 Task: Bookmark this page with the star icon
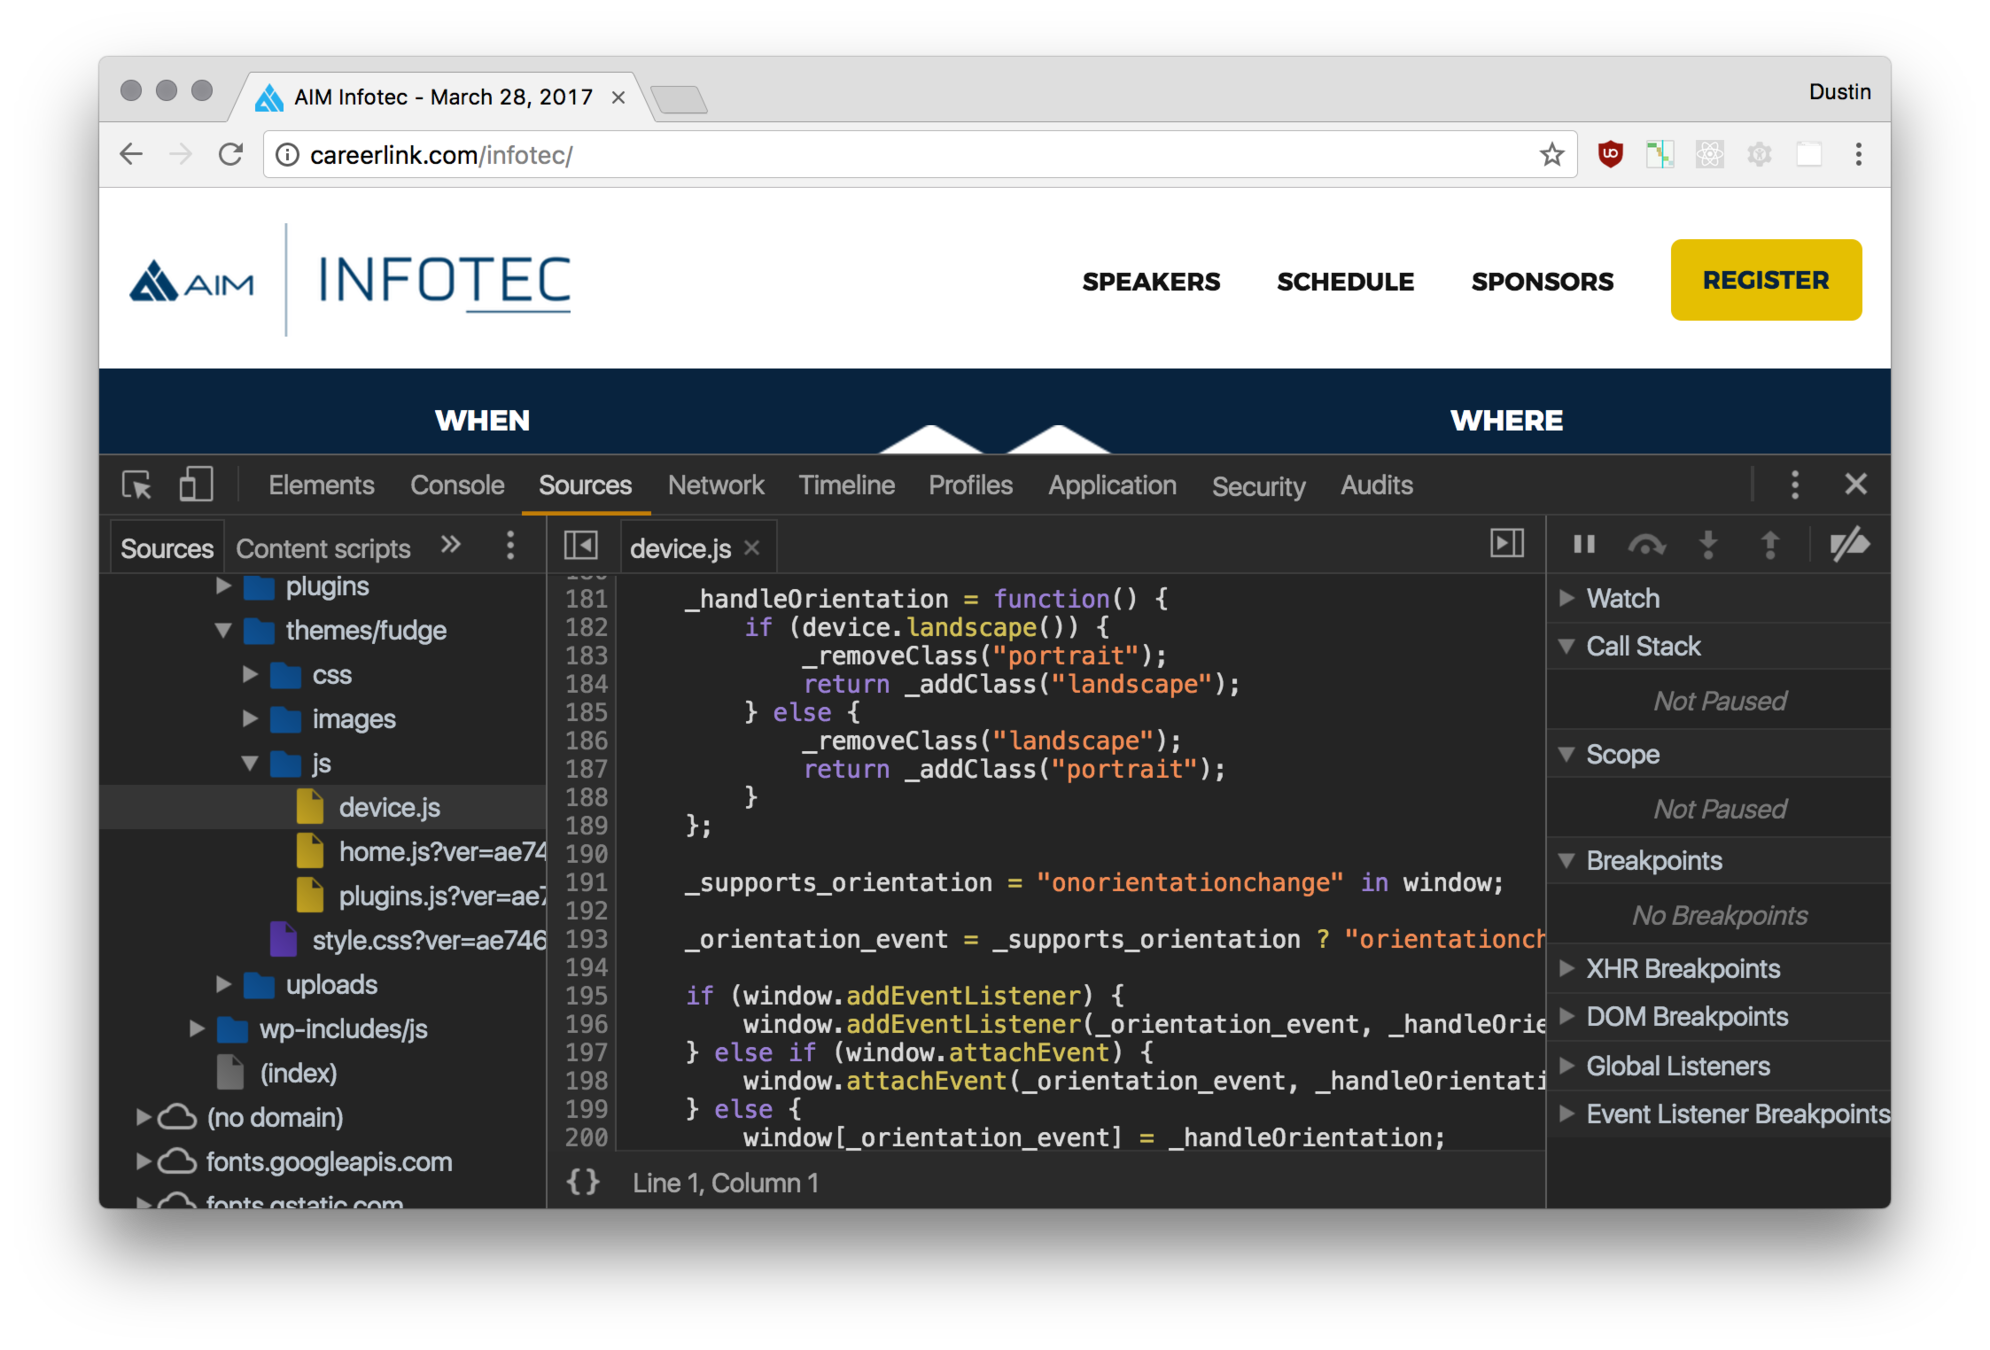[1551, 155]
